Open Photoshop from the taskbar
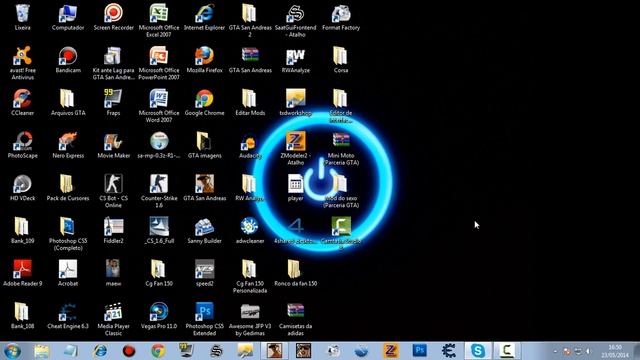Image resolution: width=640 pixels, height=360 pixels. [419, 351]
